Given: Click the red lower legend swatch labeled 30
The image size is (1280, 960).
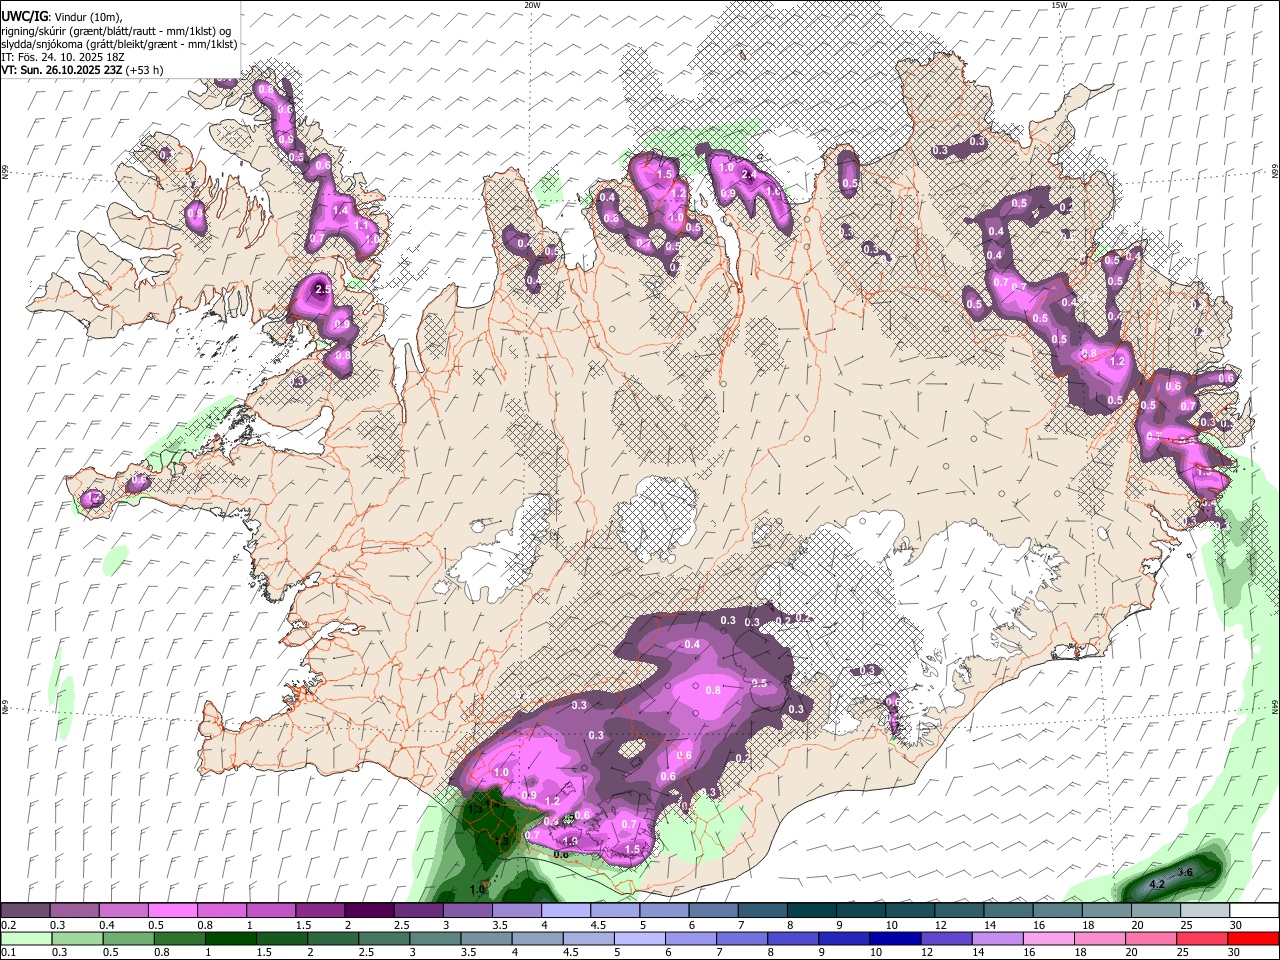Looking at the screenshot, I should (x=1255, y=938).
